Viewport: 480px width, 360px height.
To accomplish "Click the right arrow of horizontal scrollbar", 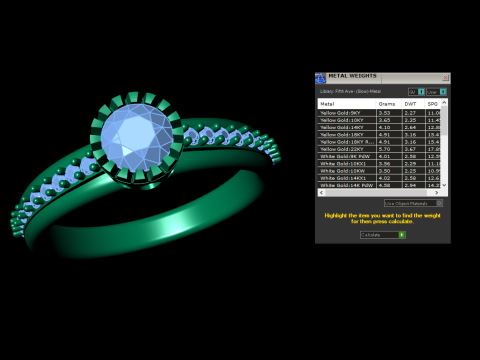I will 437,193.
